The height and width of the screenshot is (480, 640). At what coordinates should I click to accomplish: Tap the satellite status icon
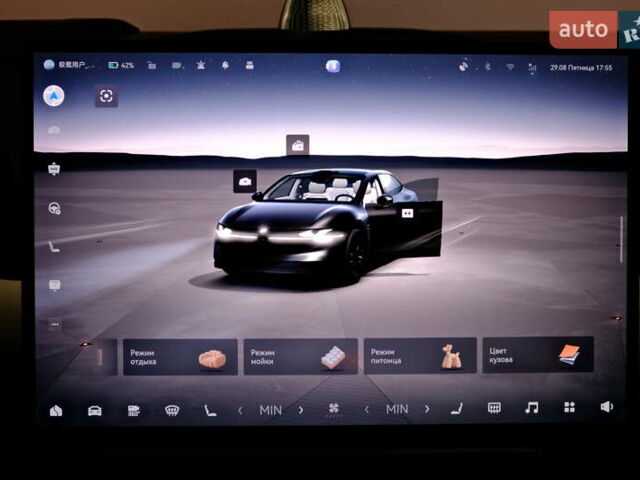coord(464,66)
